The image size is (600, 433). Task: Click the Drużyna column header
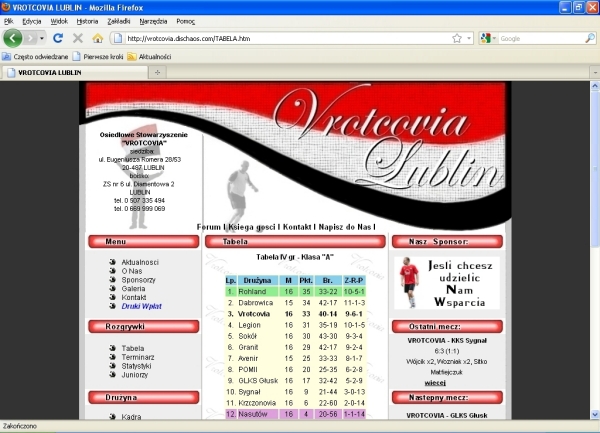tap(257, 280)
